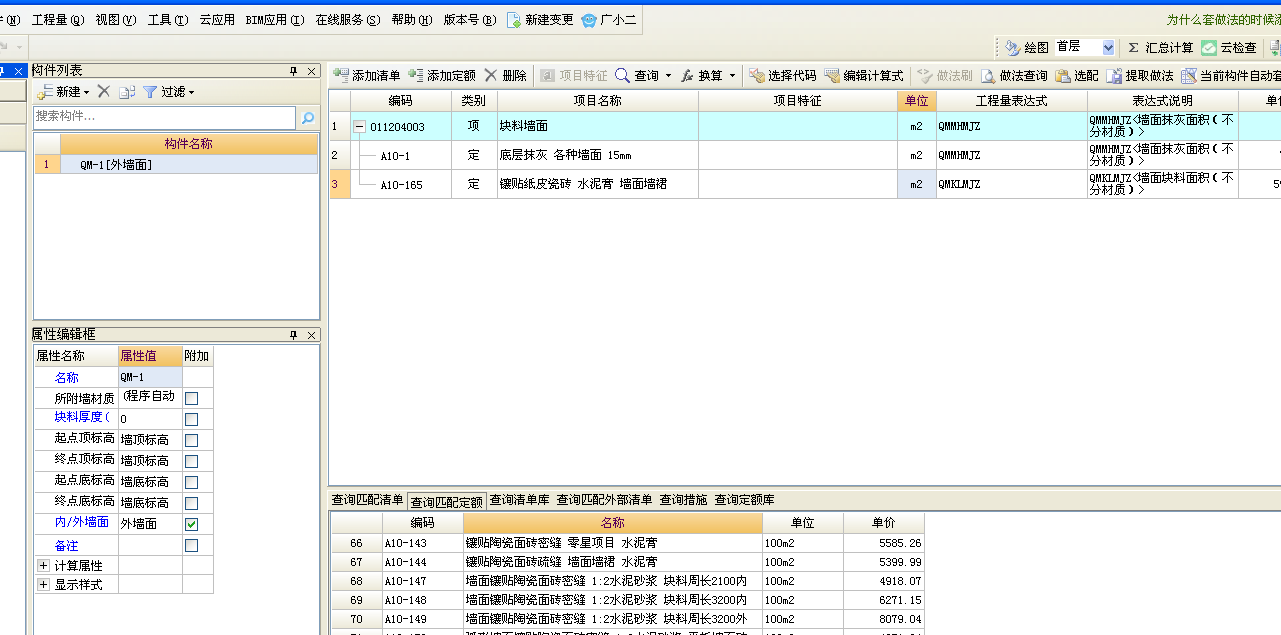This screenshot has width=1281, height=635.
Task: Click the 选配 tool
Action: pos(1077,75)
